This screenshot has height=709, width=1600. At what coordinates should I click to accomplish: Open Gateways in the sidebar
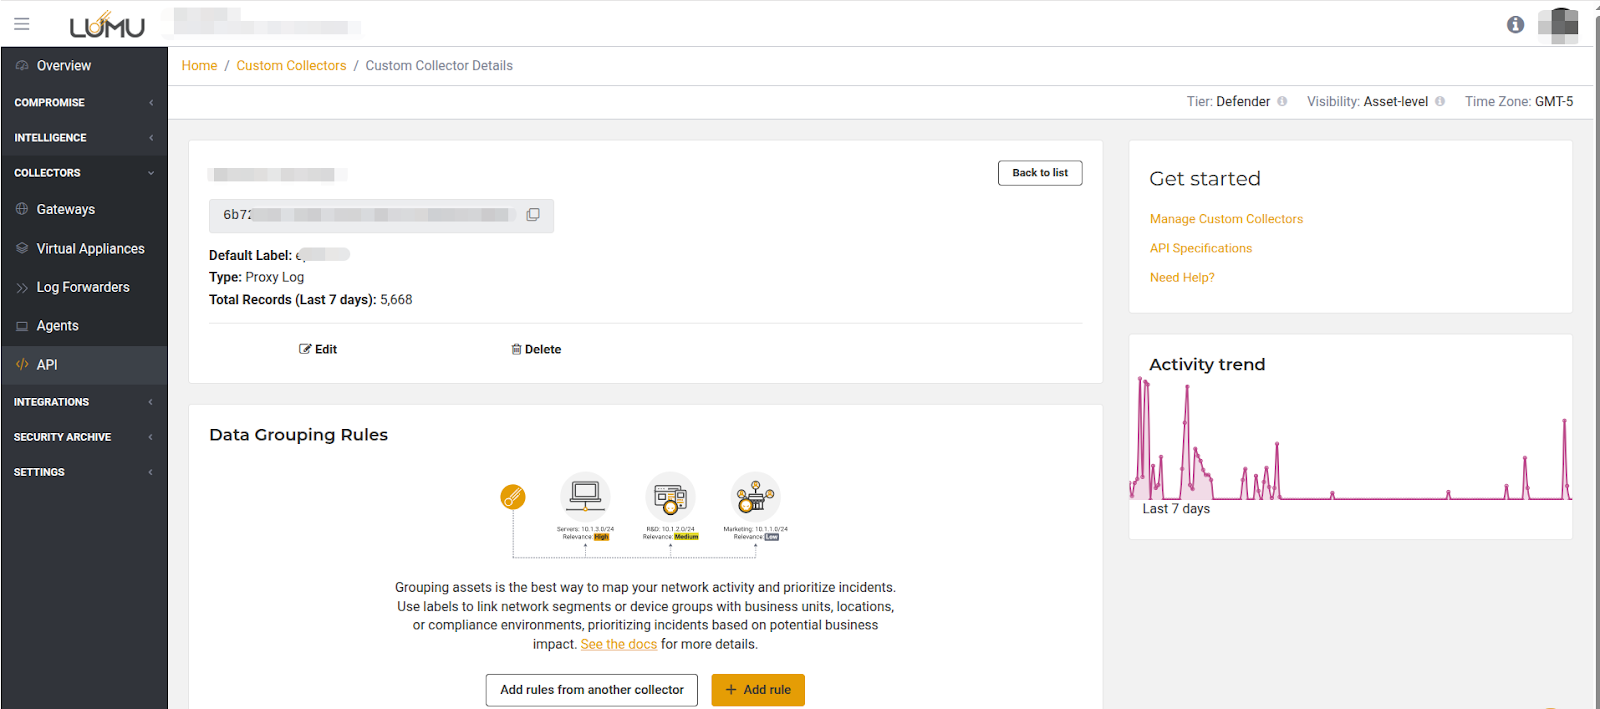click(x=66, y=210)
